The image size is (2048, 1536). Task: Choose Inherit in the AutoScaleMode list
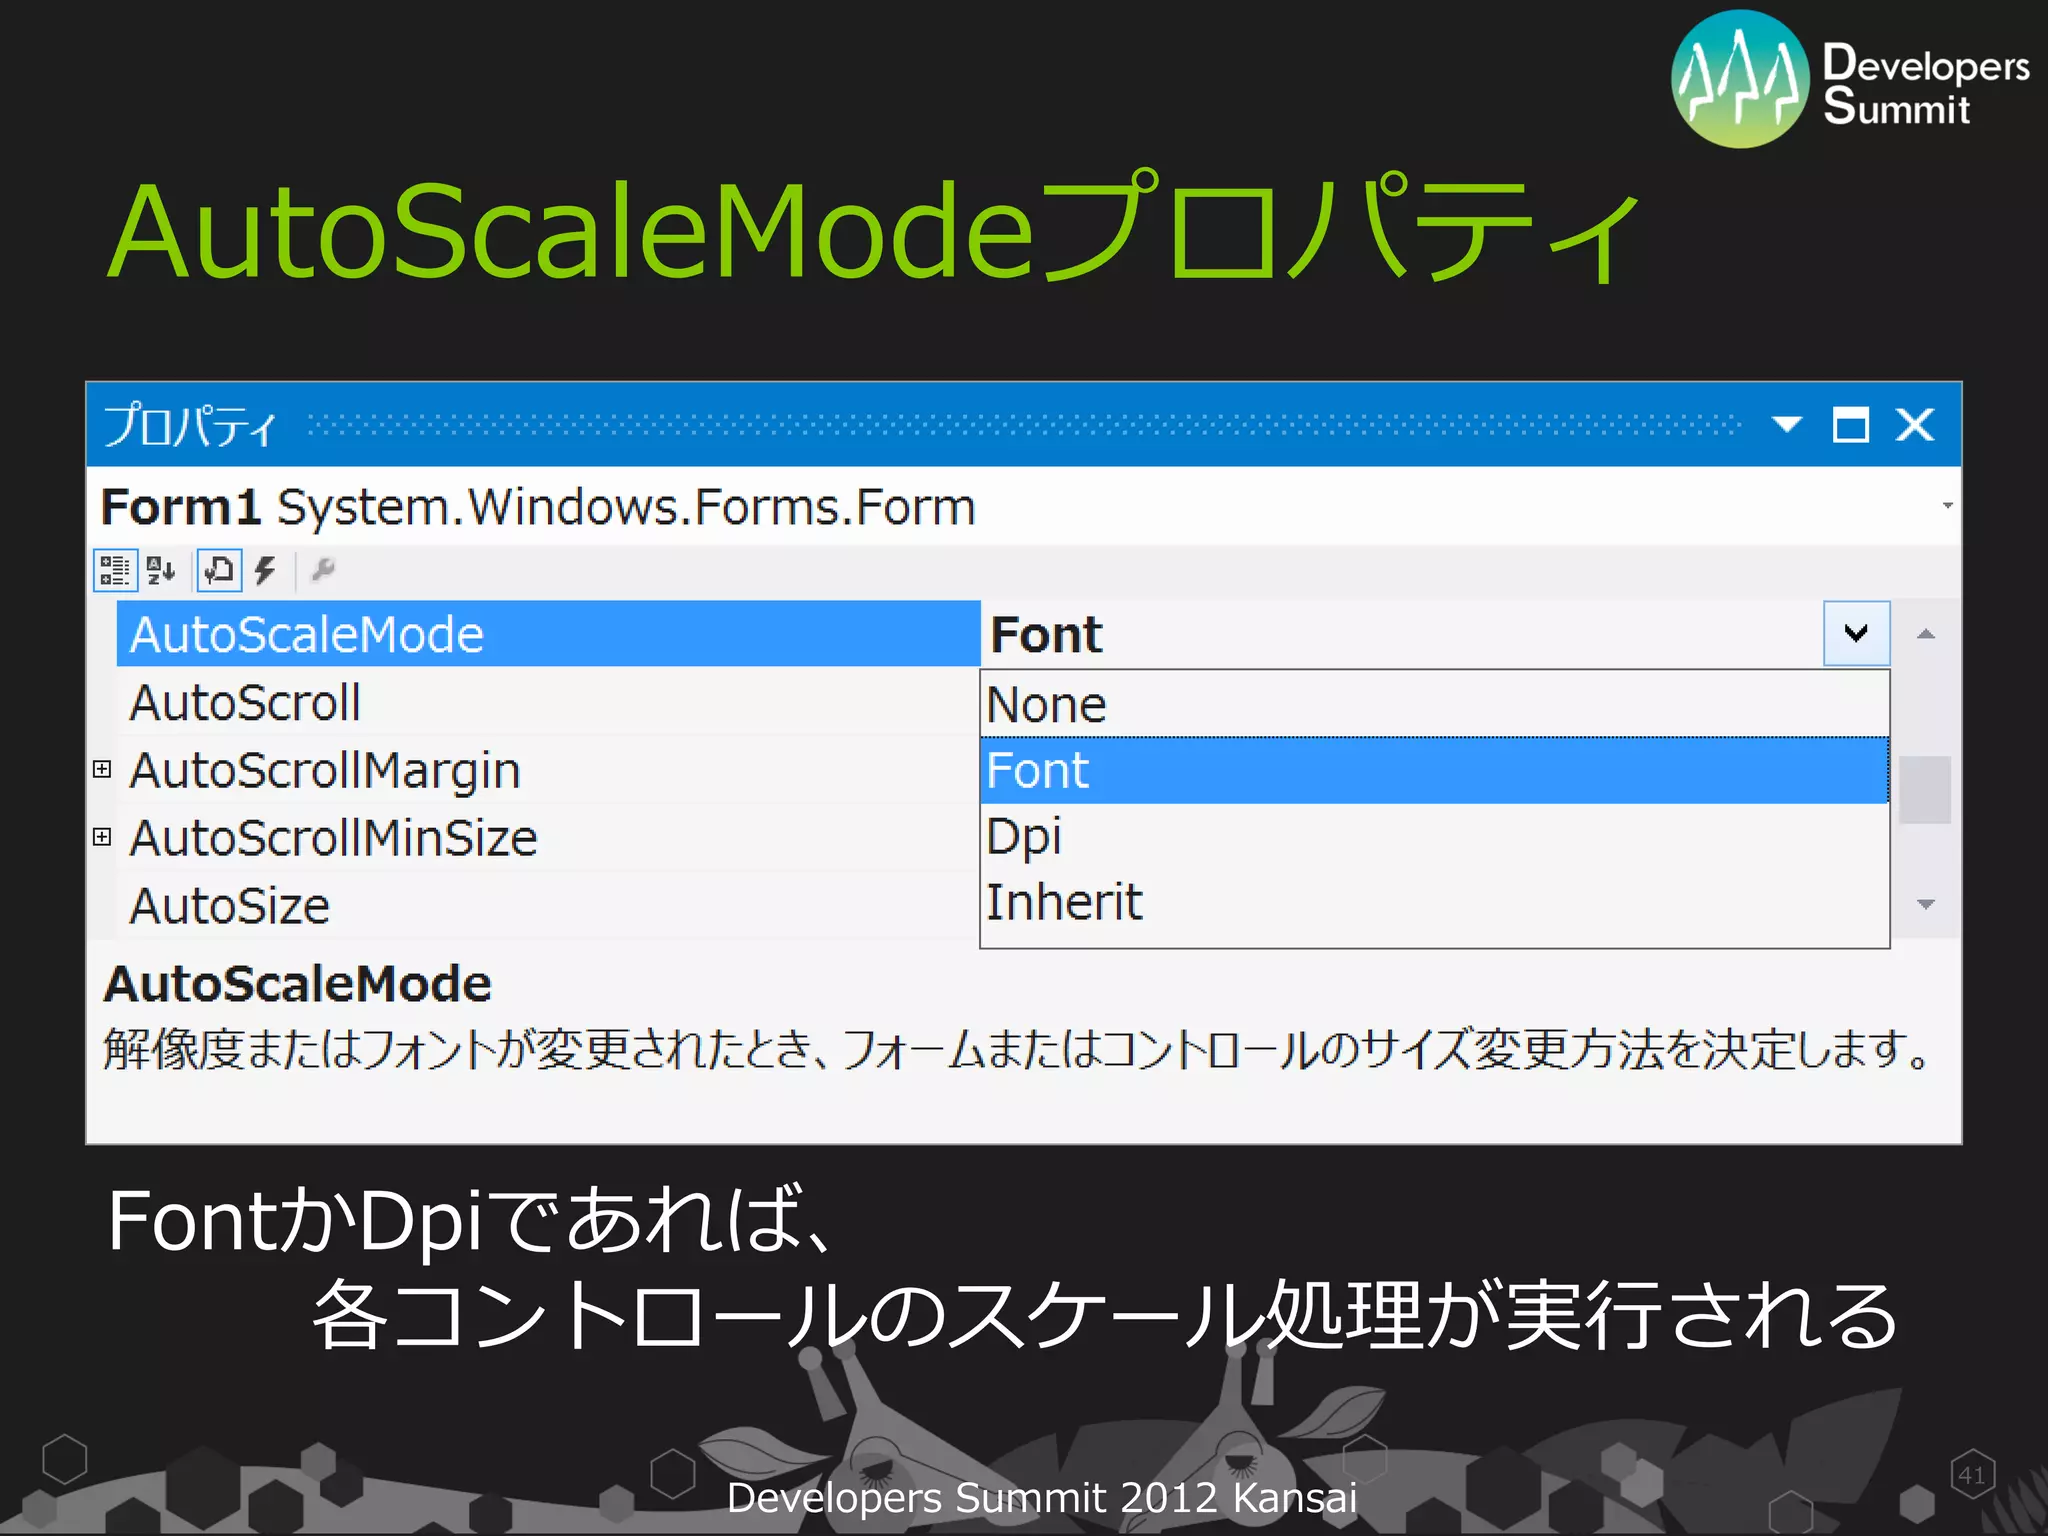pos(1434,902)
